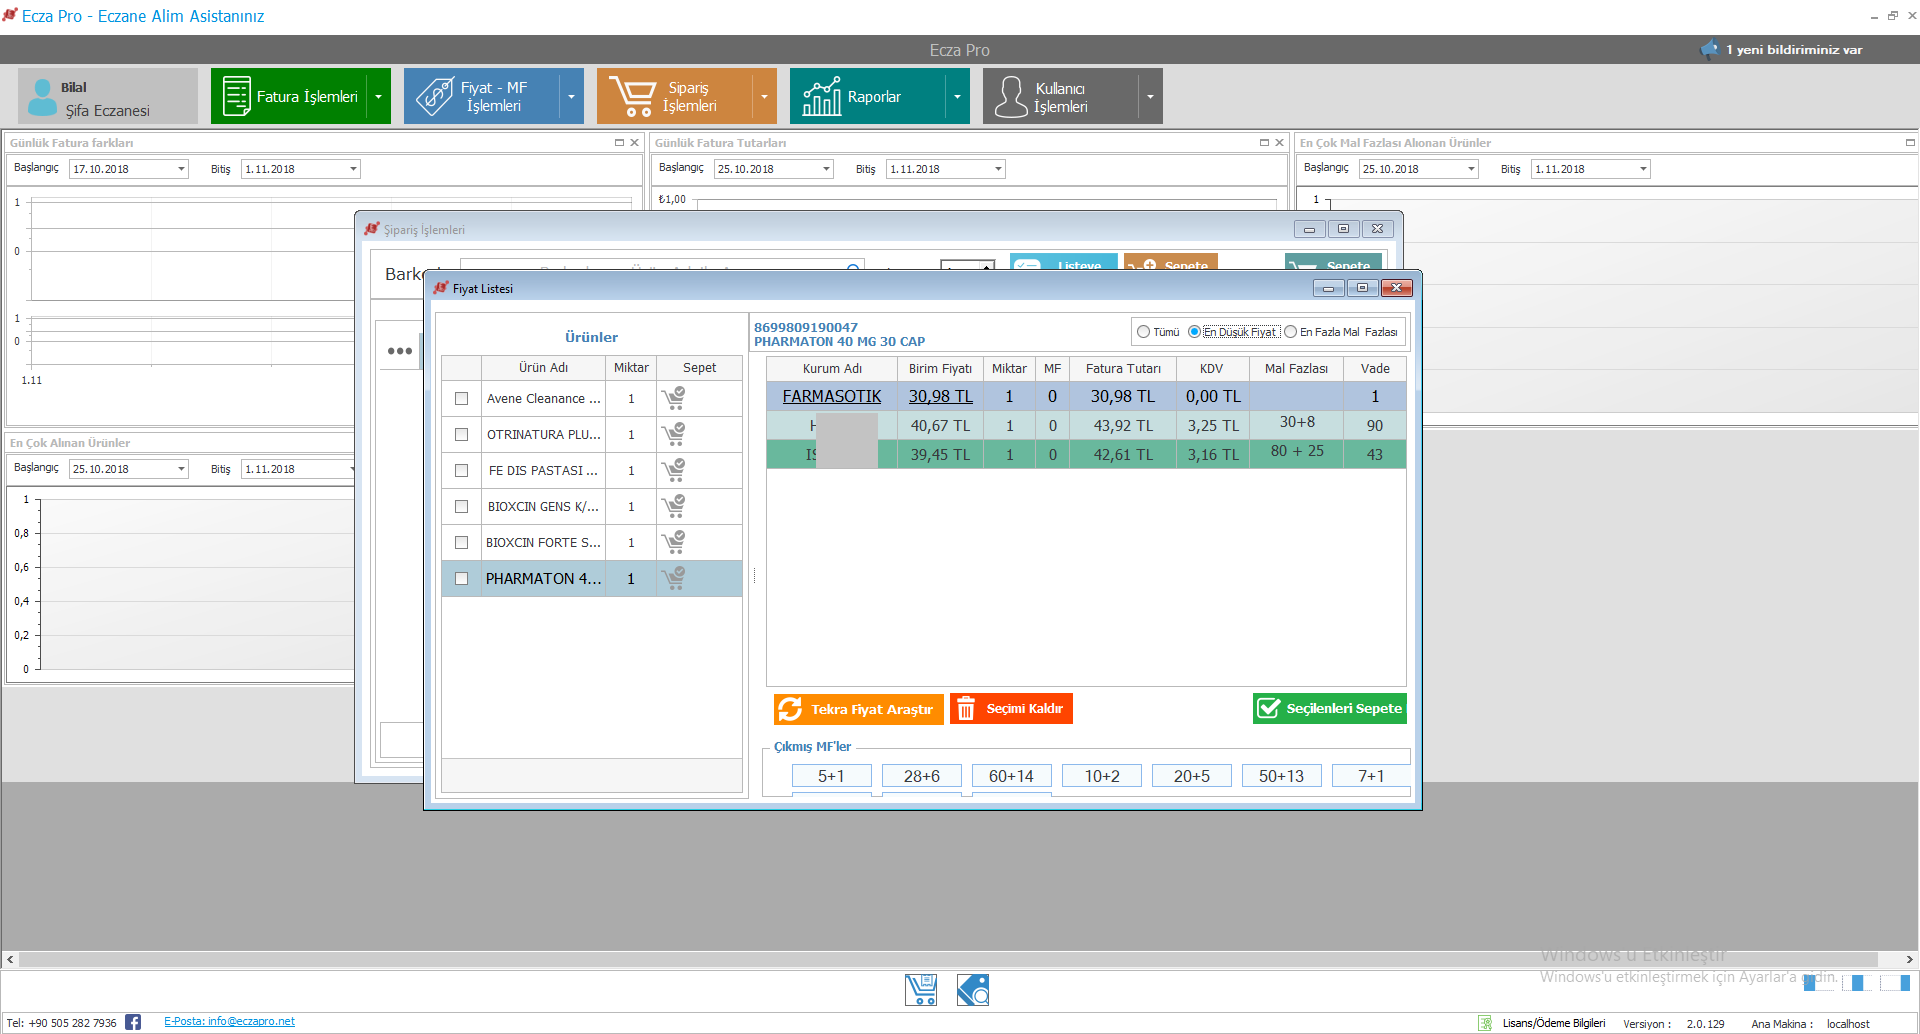Add Avene Cleanance row to cart icon
This screenshot has height=1034, width=1920.
coord(674,398)
